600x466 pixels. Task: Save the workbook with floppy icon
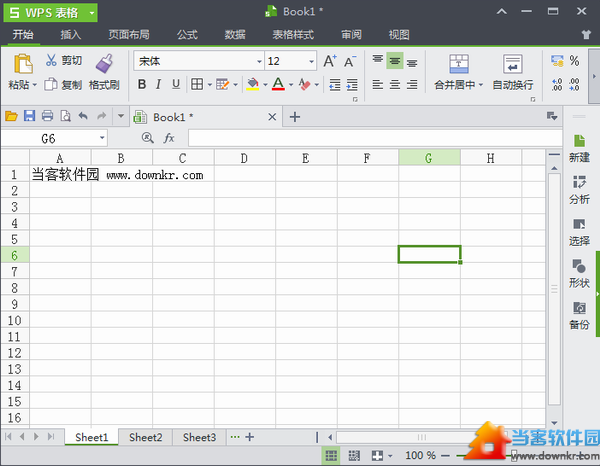[29, 116]
